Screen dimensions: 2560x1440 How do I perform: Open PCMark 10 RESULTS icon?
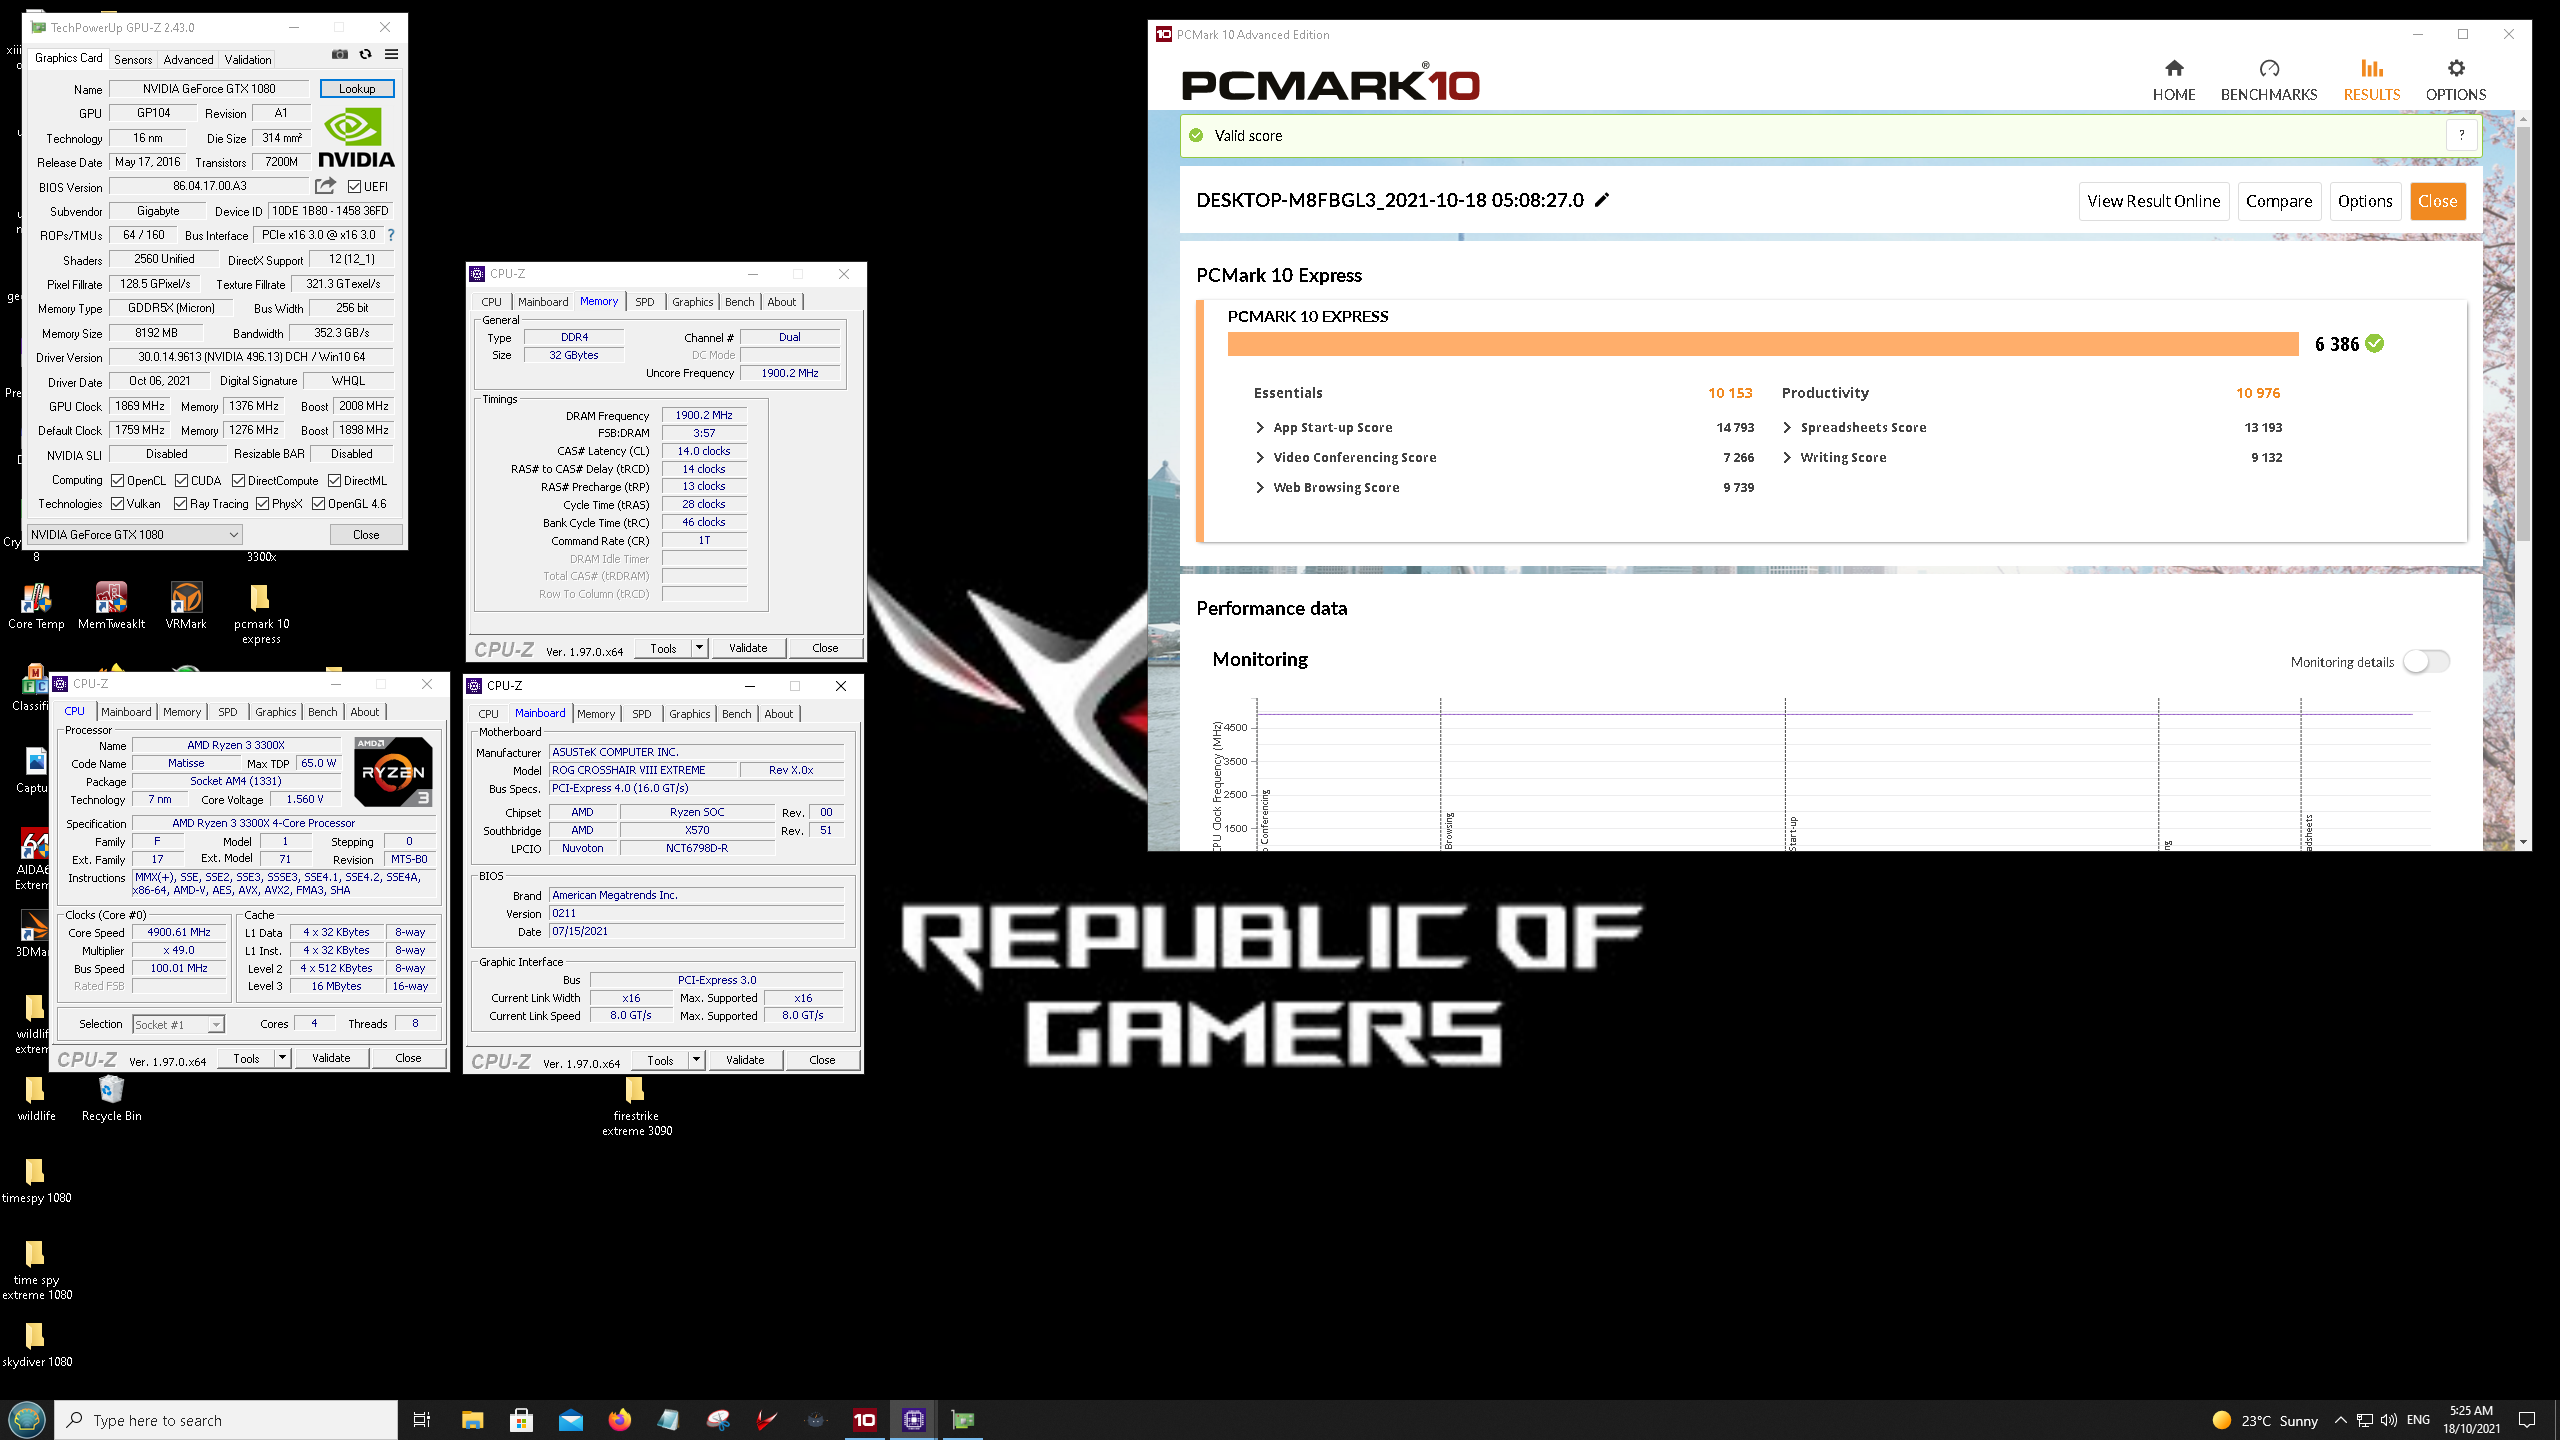click(x=2372, y=80)
